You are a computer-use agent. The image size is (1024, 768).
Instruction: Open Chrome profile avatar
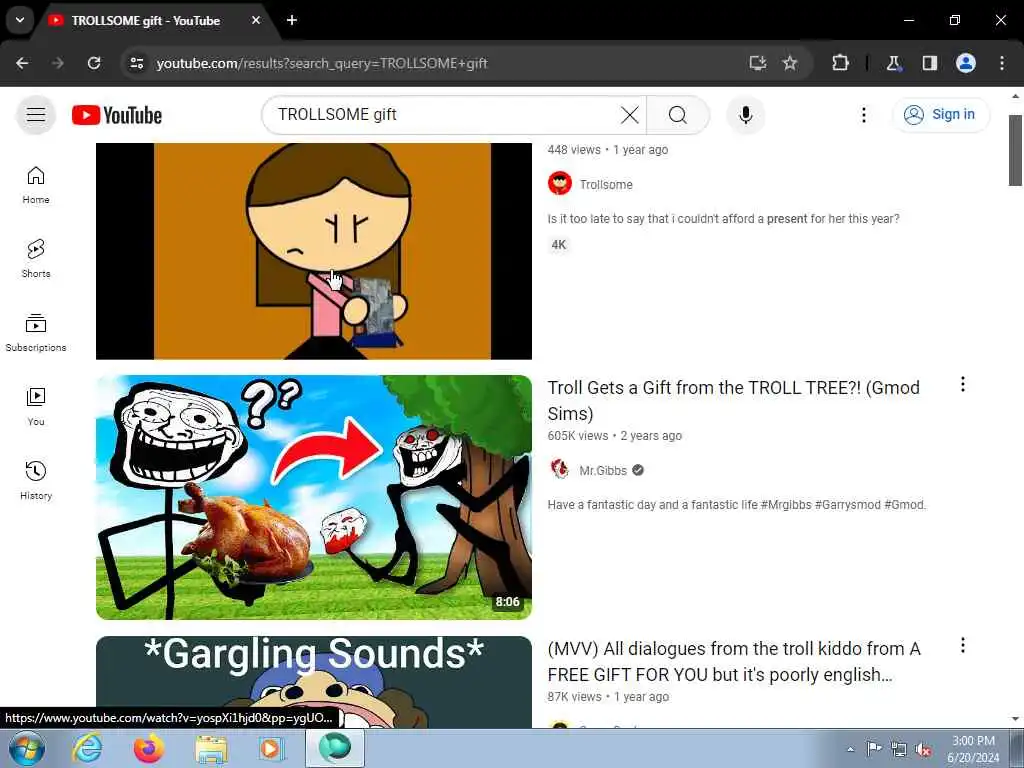click(966, 63)
